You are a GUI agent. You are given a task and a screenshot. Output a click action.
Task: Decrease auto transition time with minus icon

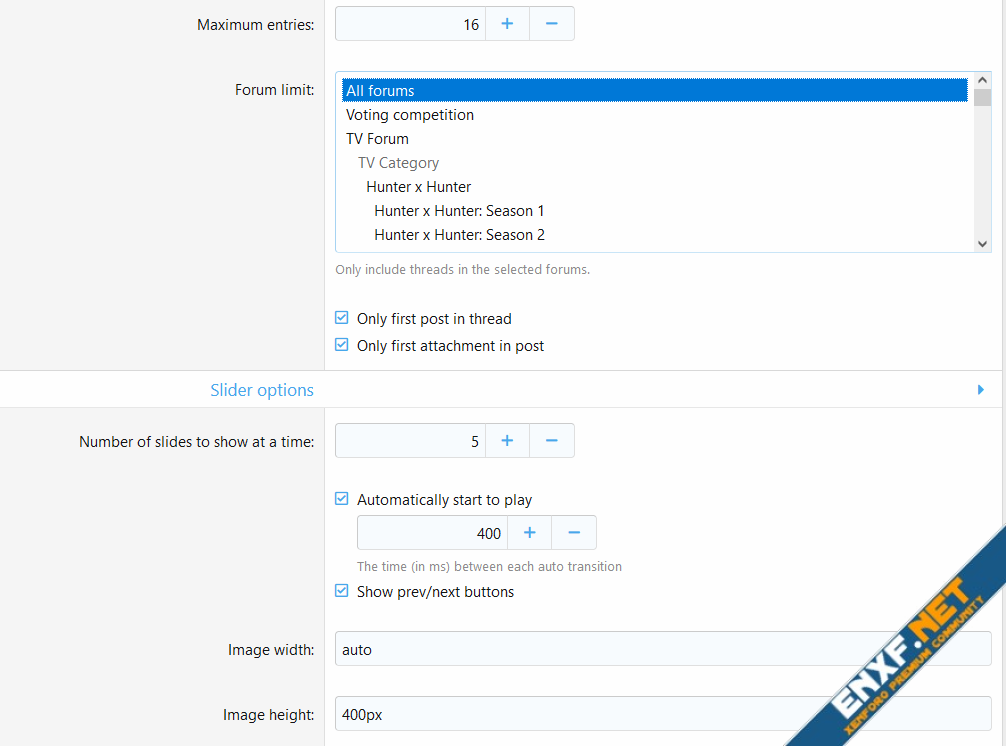point(574,533)
